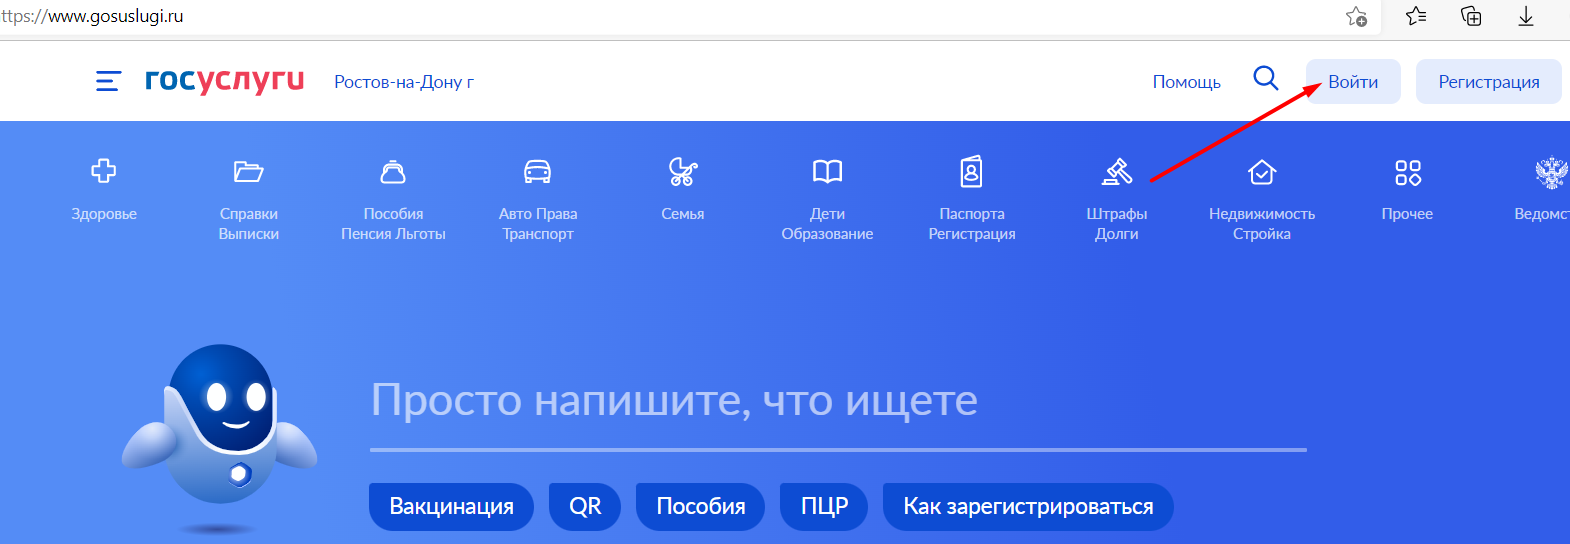The width and height of the screenshot is (1570, 544).
Task: Click the Войти login button
Action: (1353, 82)
